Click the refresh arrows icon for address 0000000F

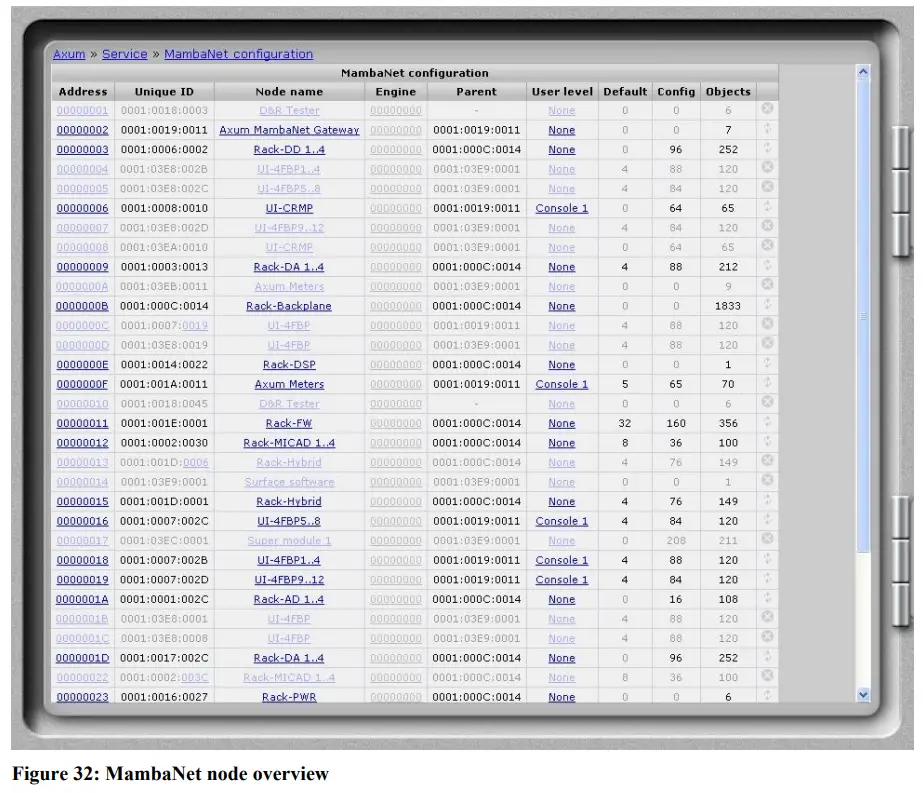(767, 384)
